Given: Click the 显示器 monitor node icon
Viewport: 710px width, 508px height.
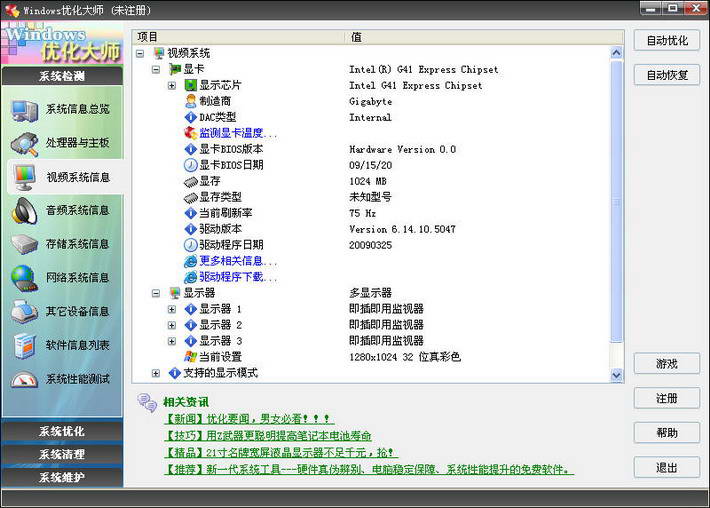Looking at the screenshot, I should click(175, 293).
